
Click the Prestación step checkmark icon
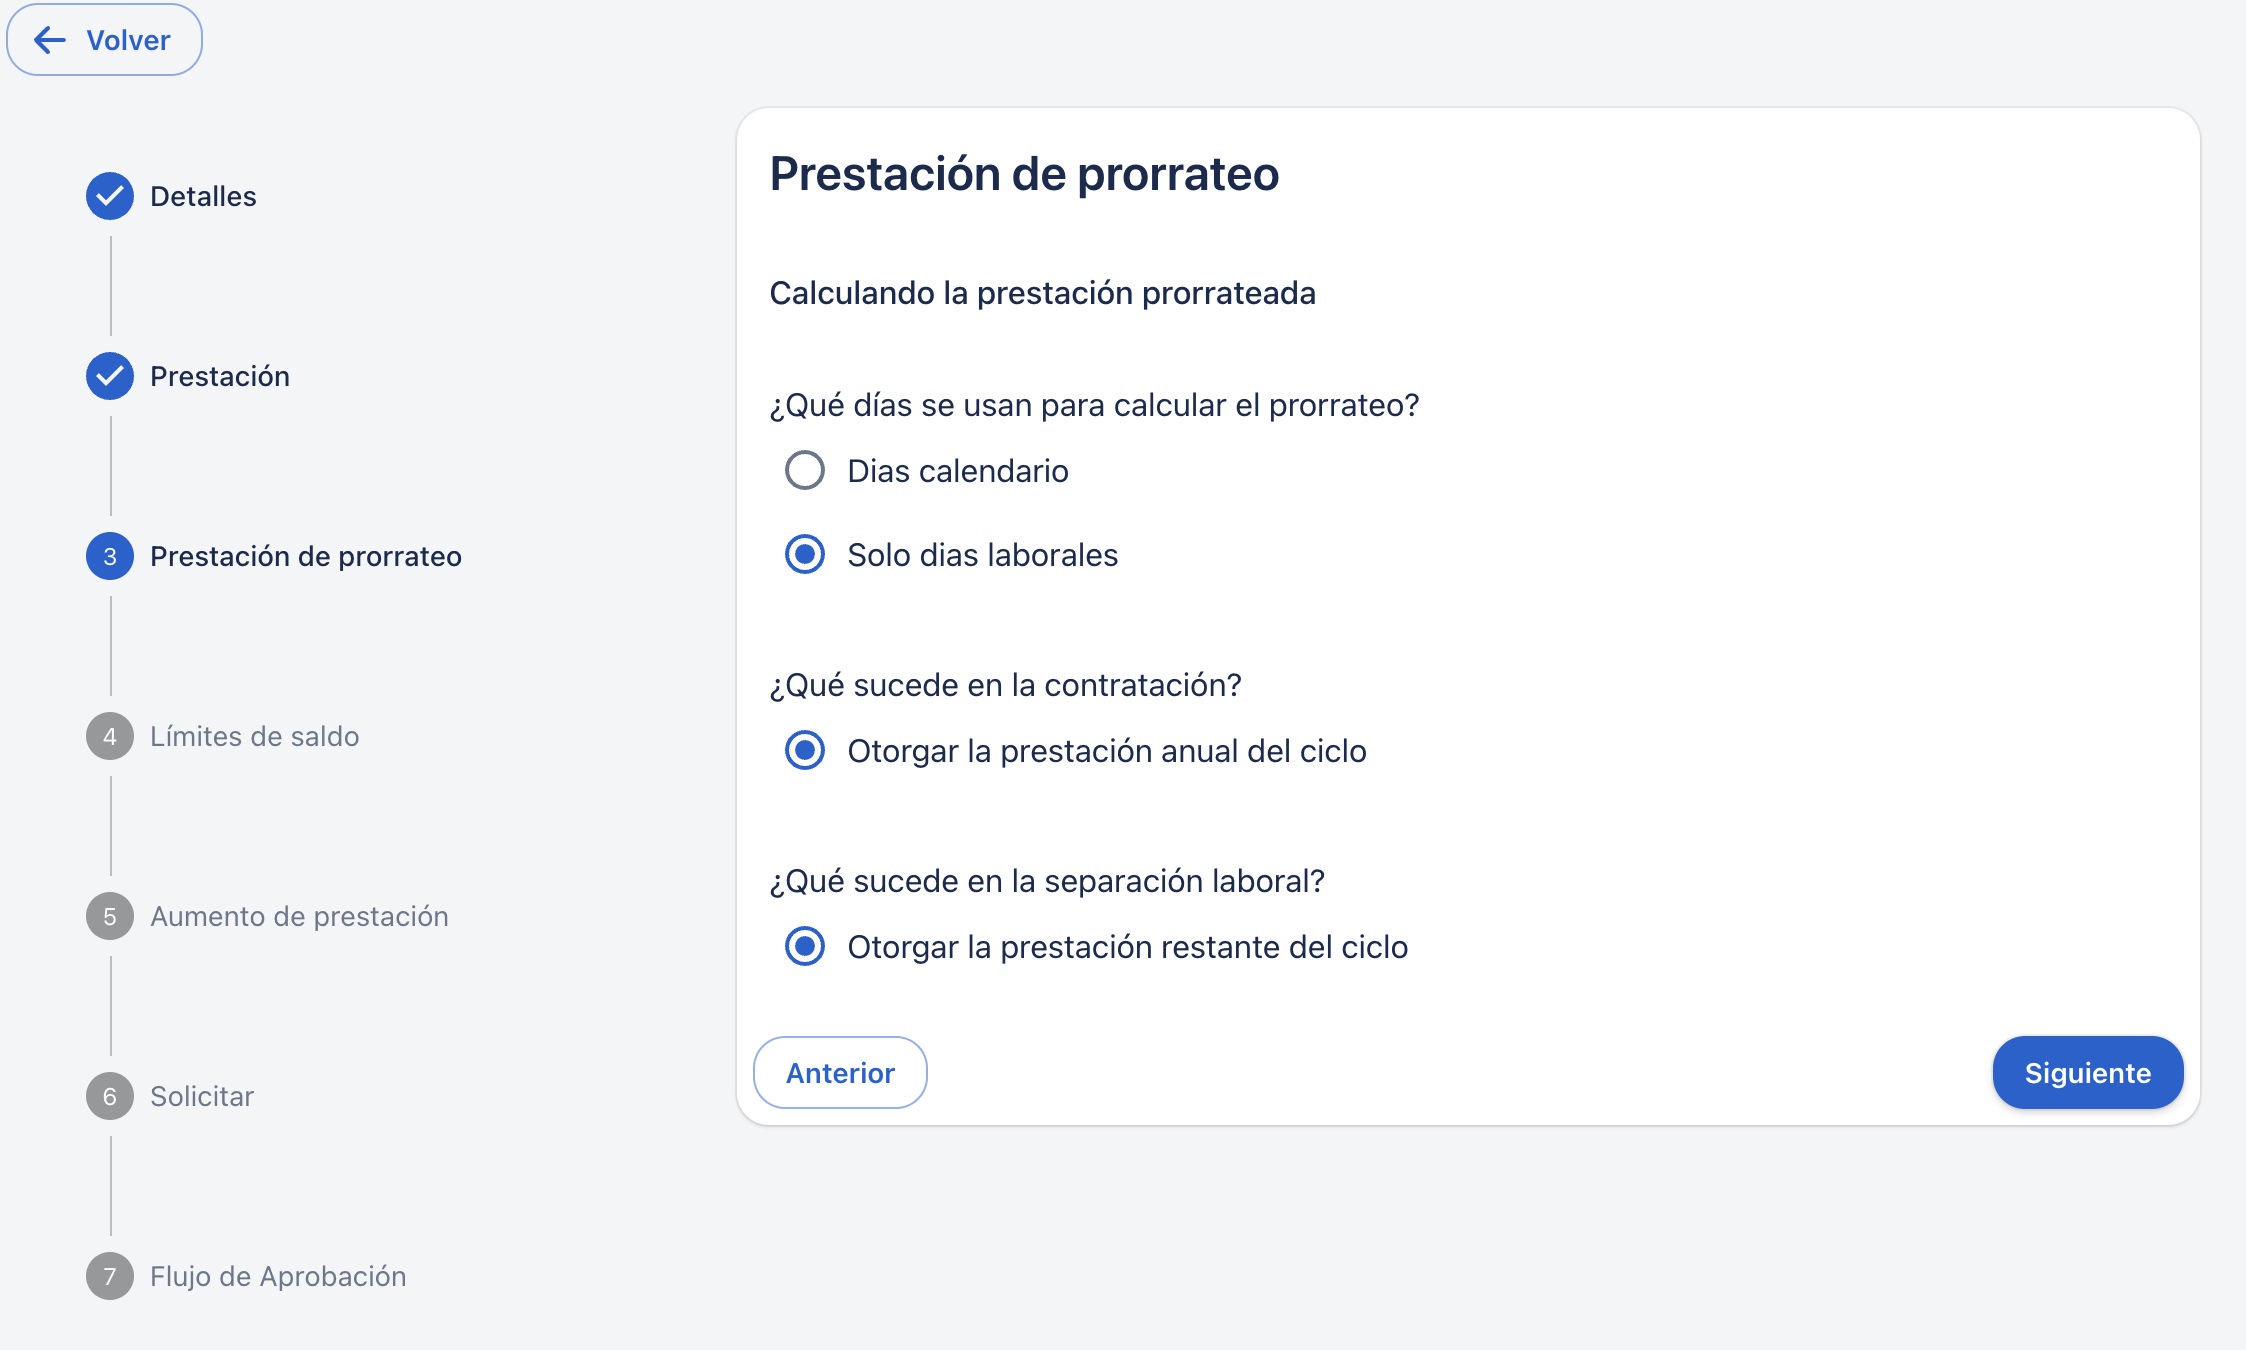pos(110,376)
